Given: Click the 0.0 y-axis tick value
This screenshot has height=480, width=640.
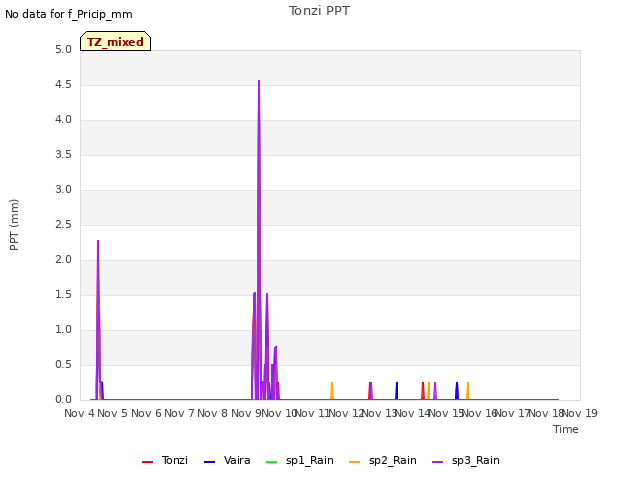Looking at the screenshot, I should click(x=63, y=399).
